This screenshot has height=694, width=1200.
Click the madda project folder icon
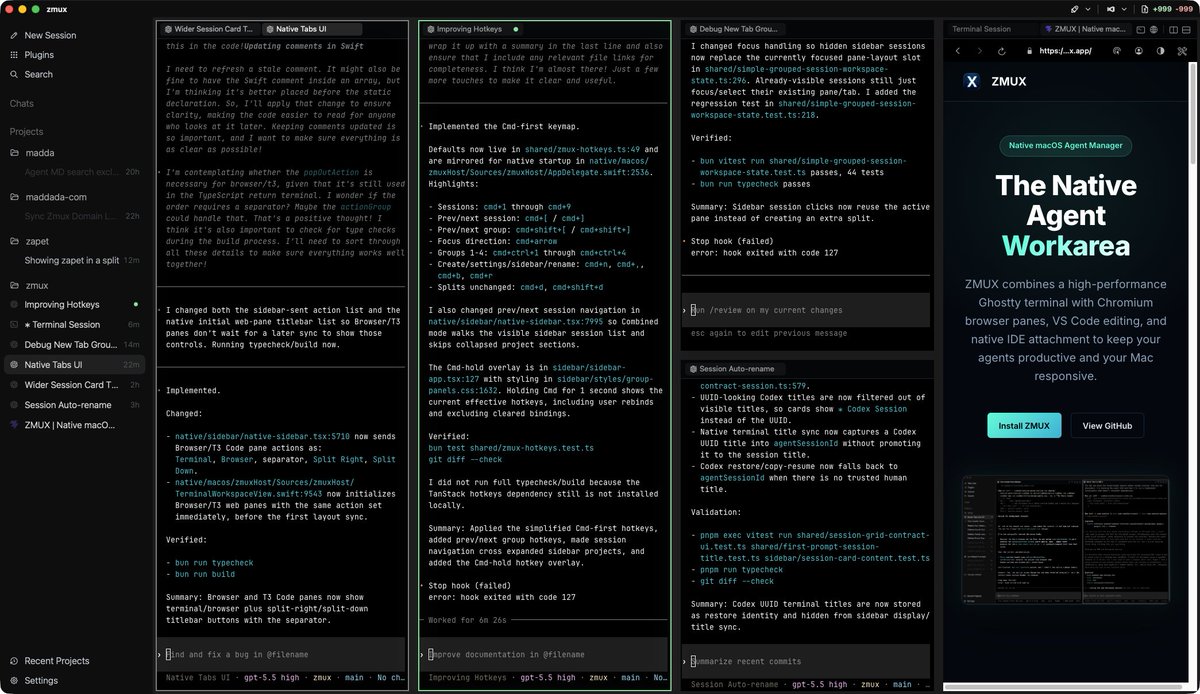tap(14, 153)
